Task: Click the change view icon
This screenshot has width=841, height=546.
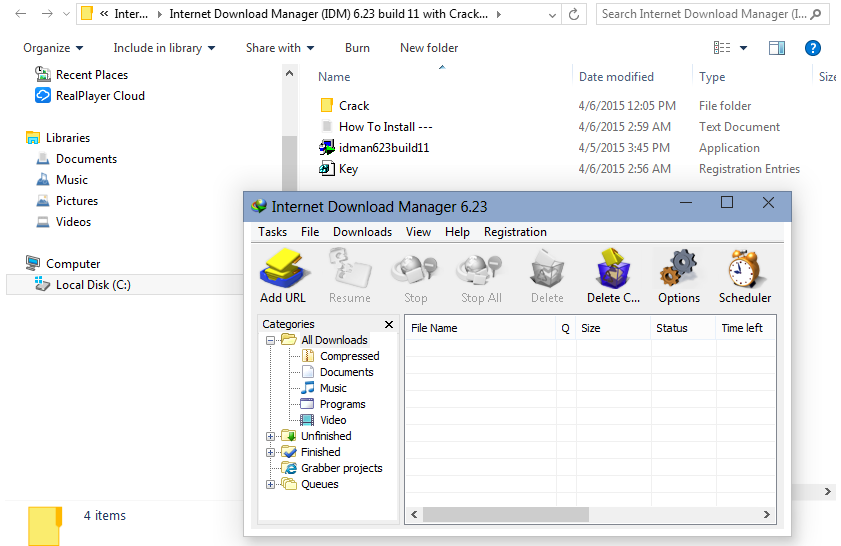Action: coord(722,48)
